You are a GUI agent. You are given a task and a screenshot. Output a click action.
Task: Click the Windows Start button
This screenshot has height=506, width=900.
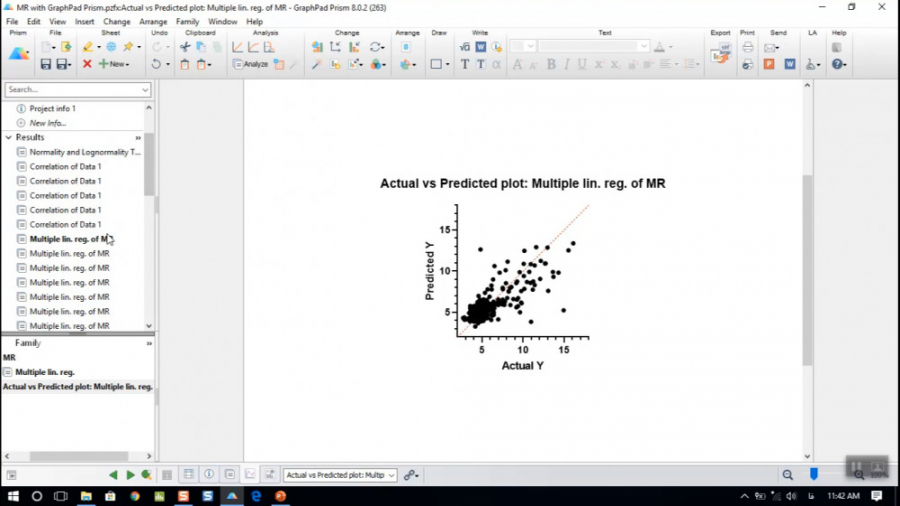click(x=13, y=496)
